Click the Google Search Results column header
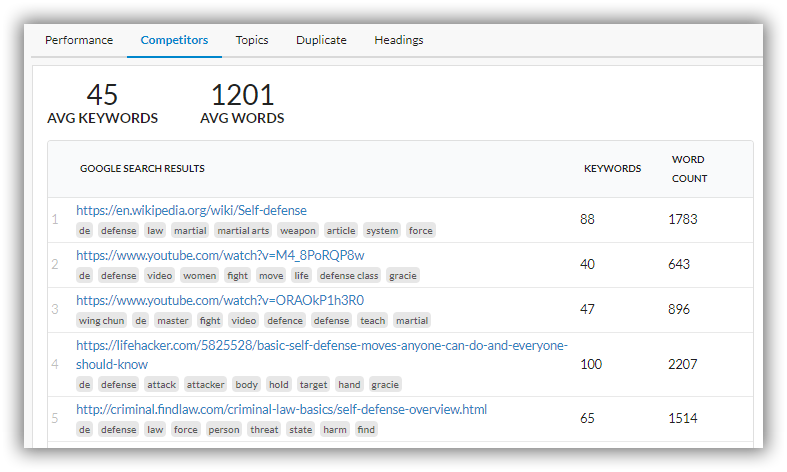Screen dimensions: 787x472 click(x=142, y=169)
